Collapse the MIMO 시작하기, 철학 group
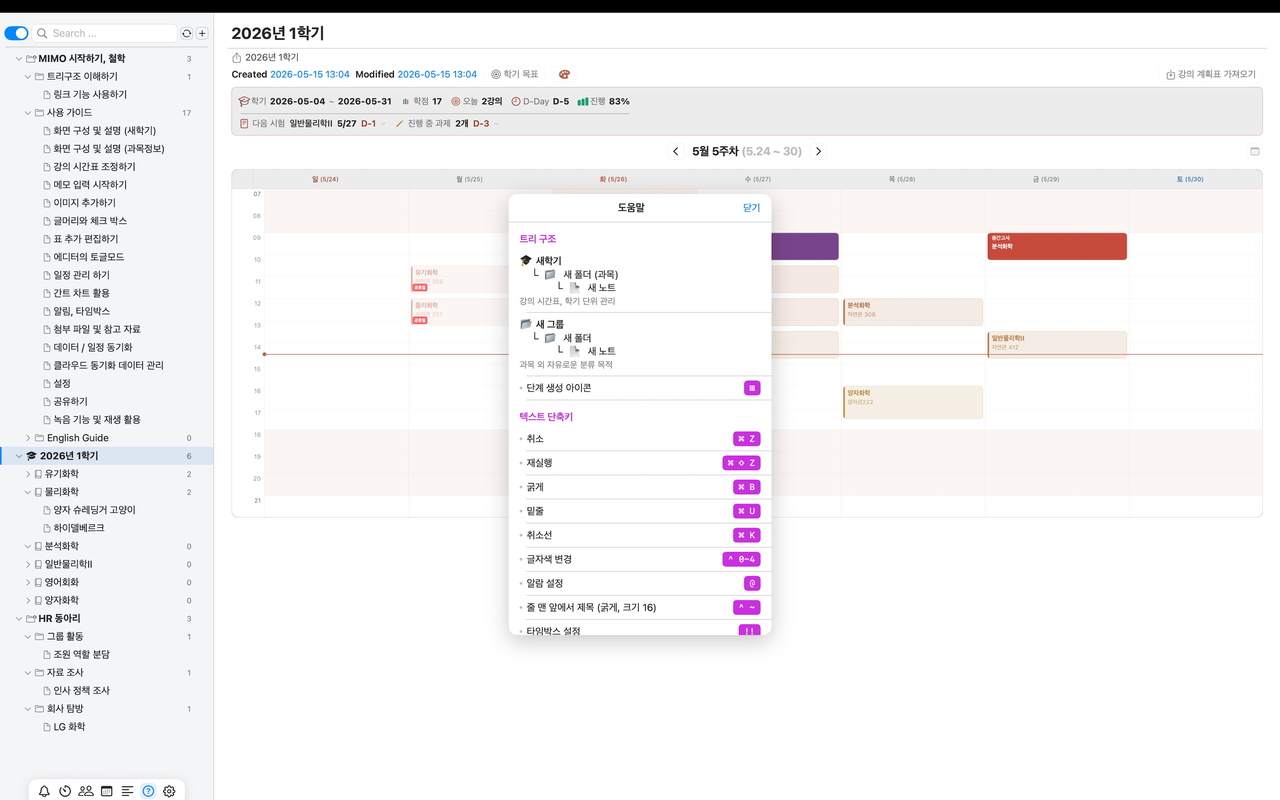This screenshot has width=1280, height=800. (x=19, y=59)
